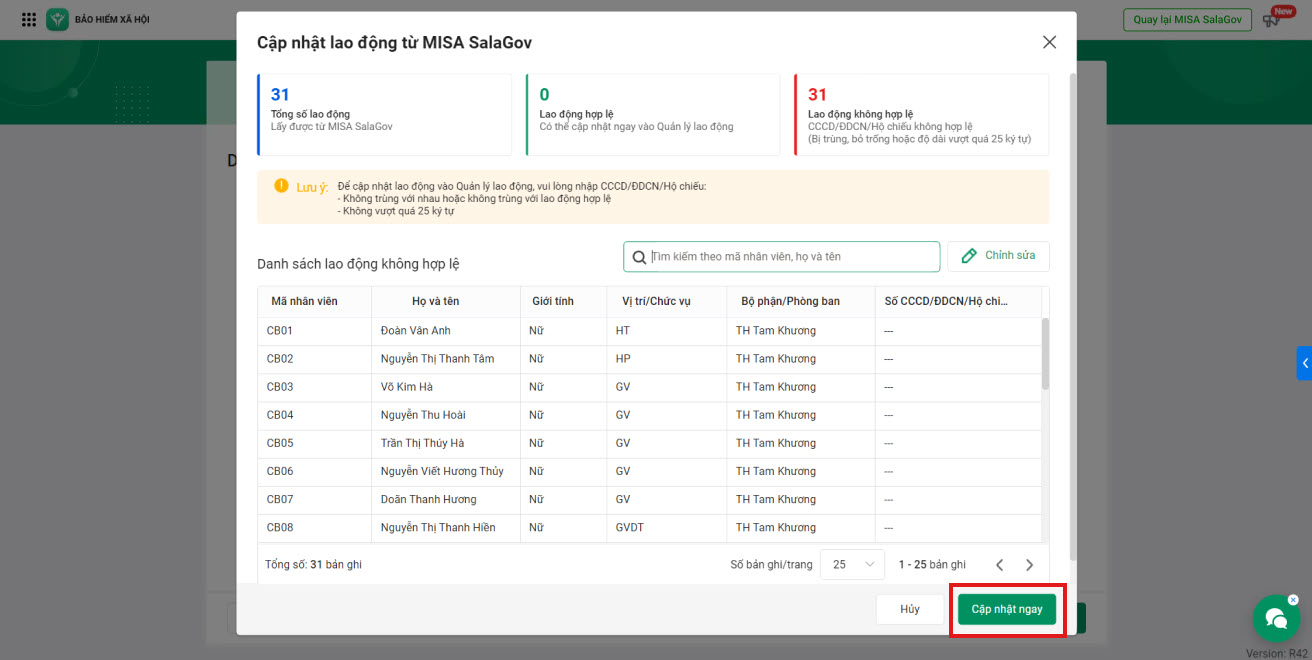Viewport: 1312px width, 660px height.
Task: Open the records per page dropdown
Action: (852, 565)
